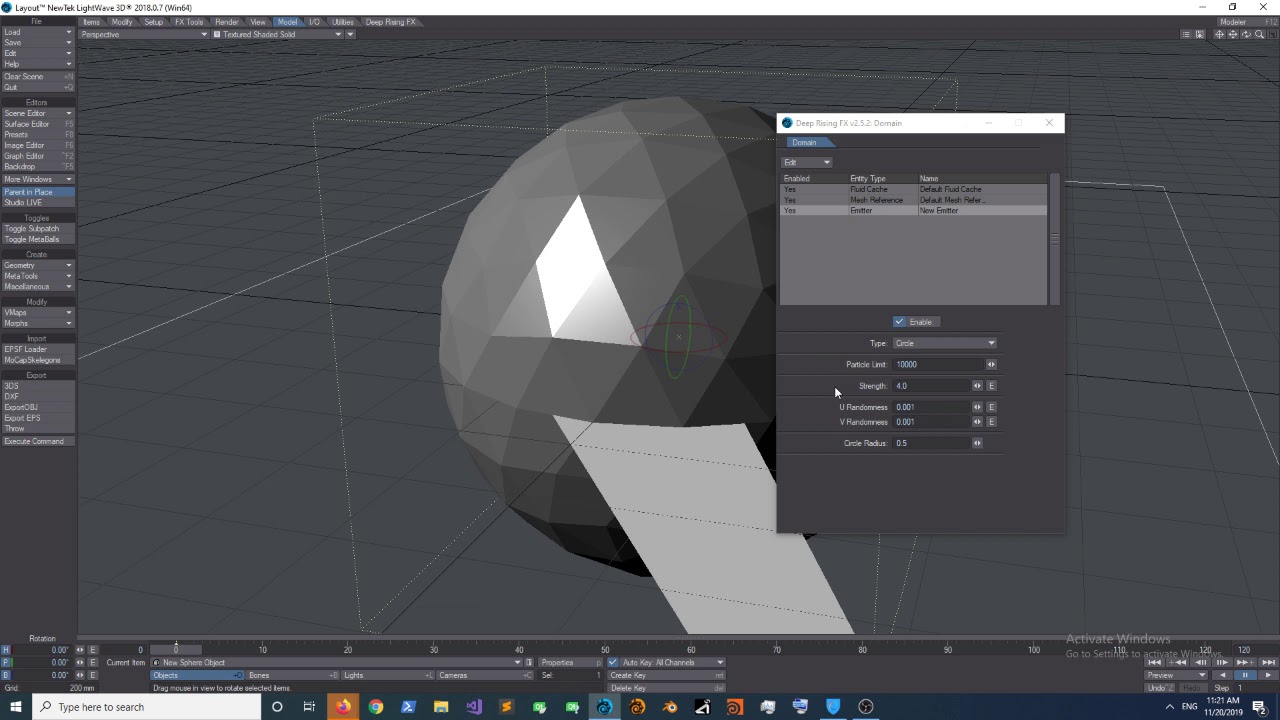Open the Perspective view dropdown

(144, 34)
